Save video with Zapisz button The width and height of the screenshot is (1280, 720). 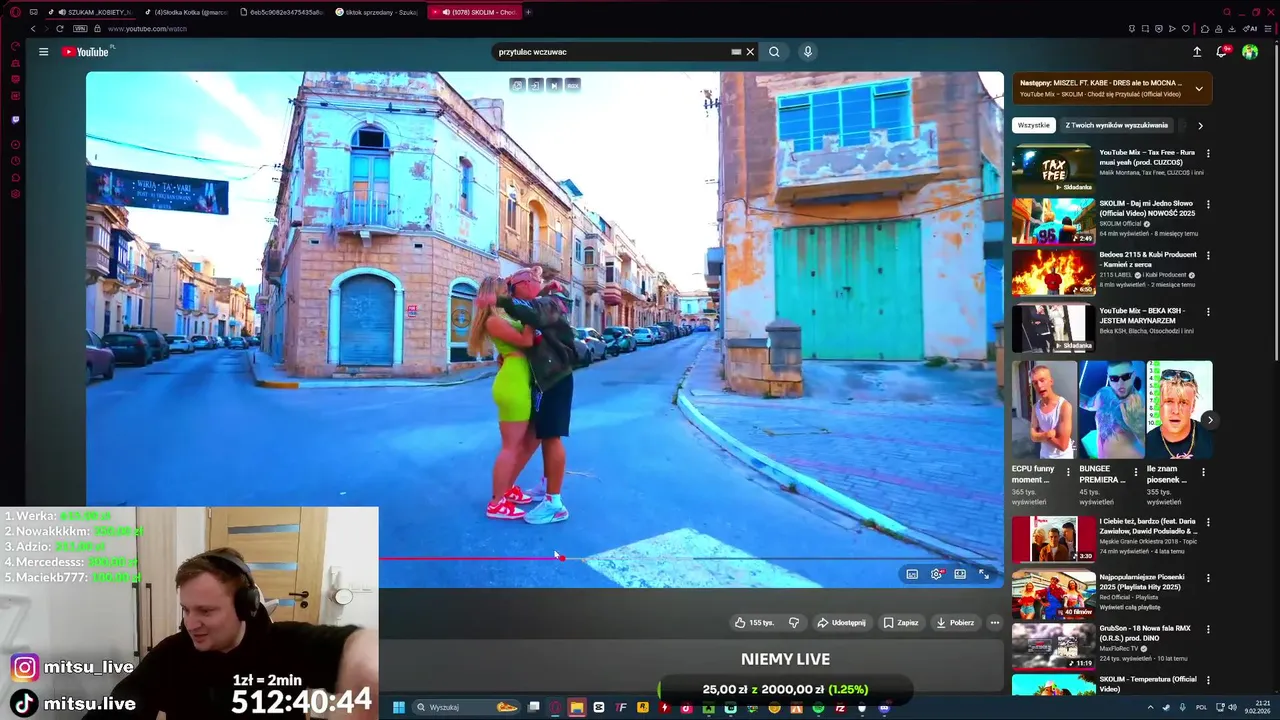coord(901,622)
